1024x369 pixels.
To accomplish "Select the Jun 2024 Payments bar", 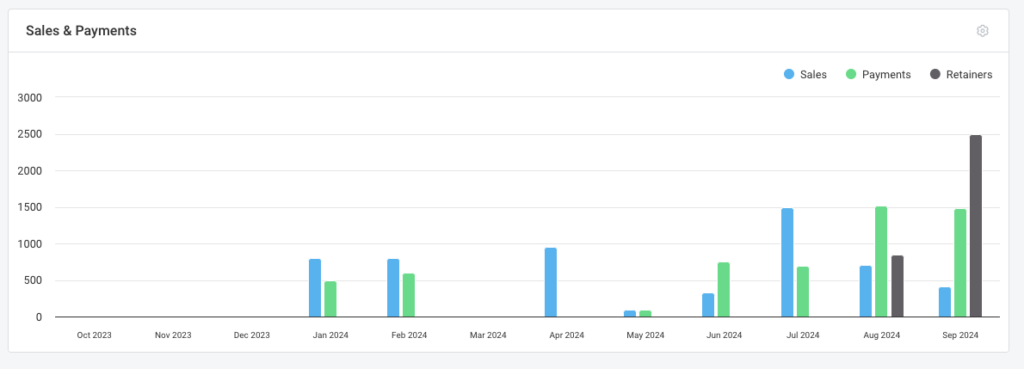I will pos(724,290).
